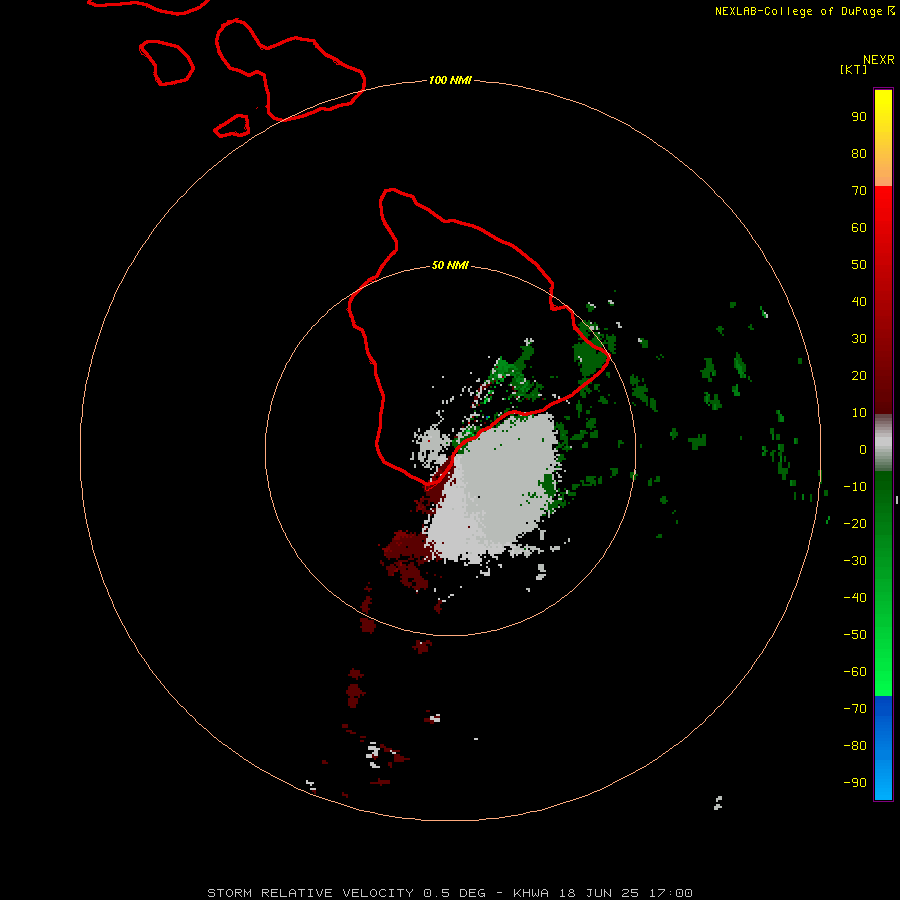Viewport: 900px width, 900px height.
Task: Click the gray zero-velocity segment of color bar
Action: point(883,443)
